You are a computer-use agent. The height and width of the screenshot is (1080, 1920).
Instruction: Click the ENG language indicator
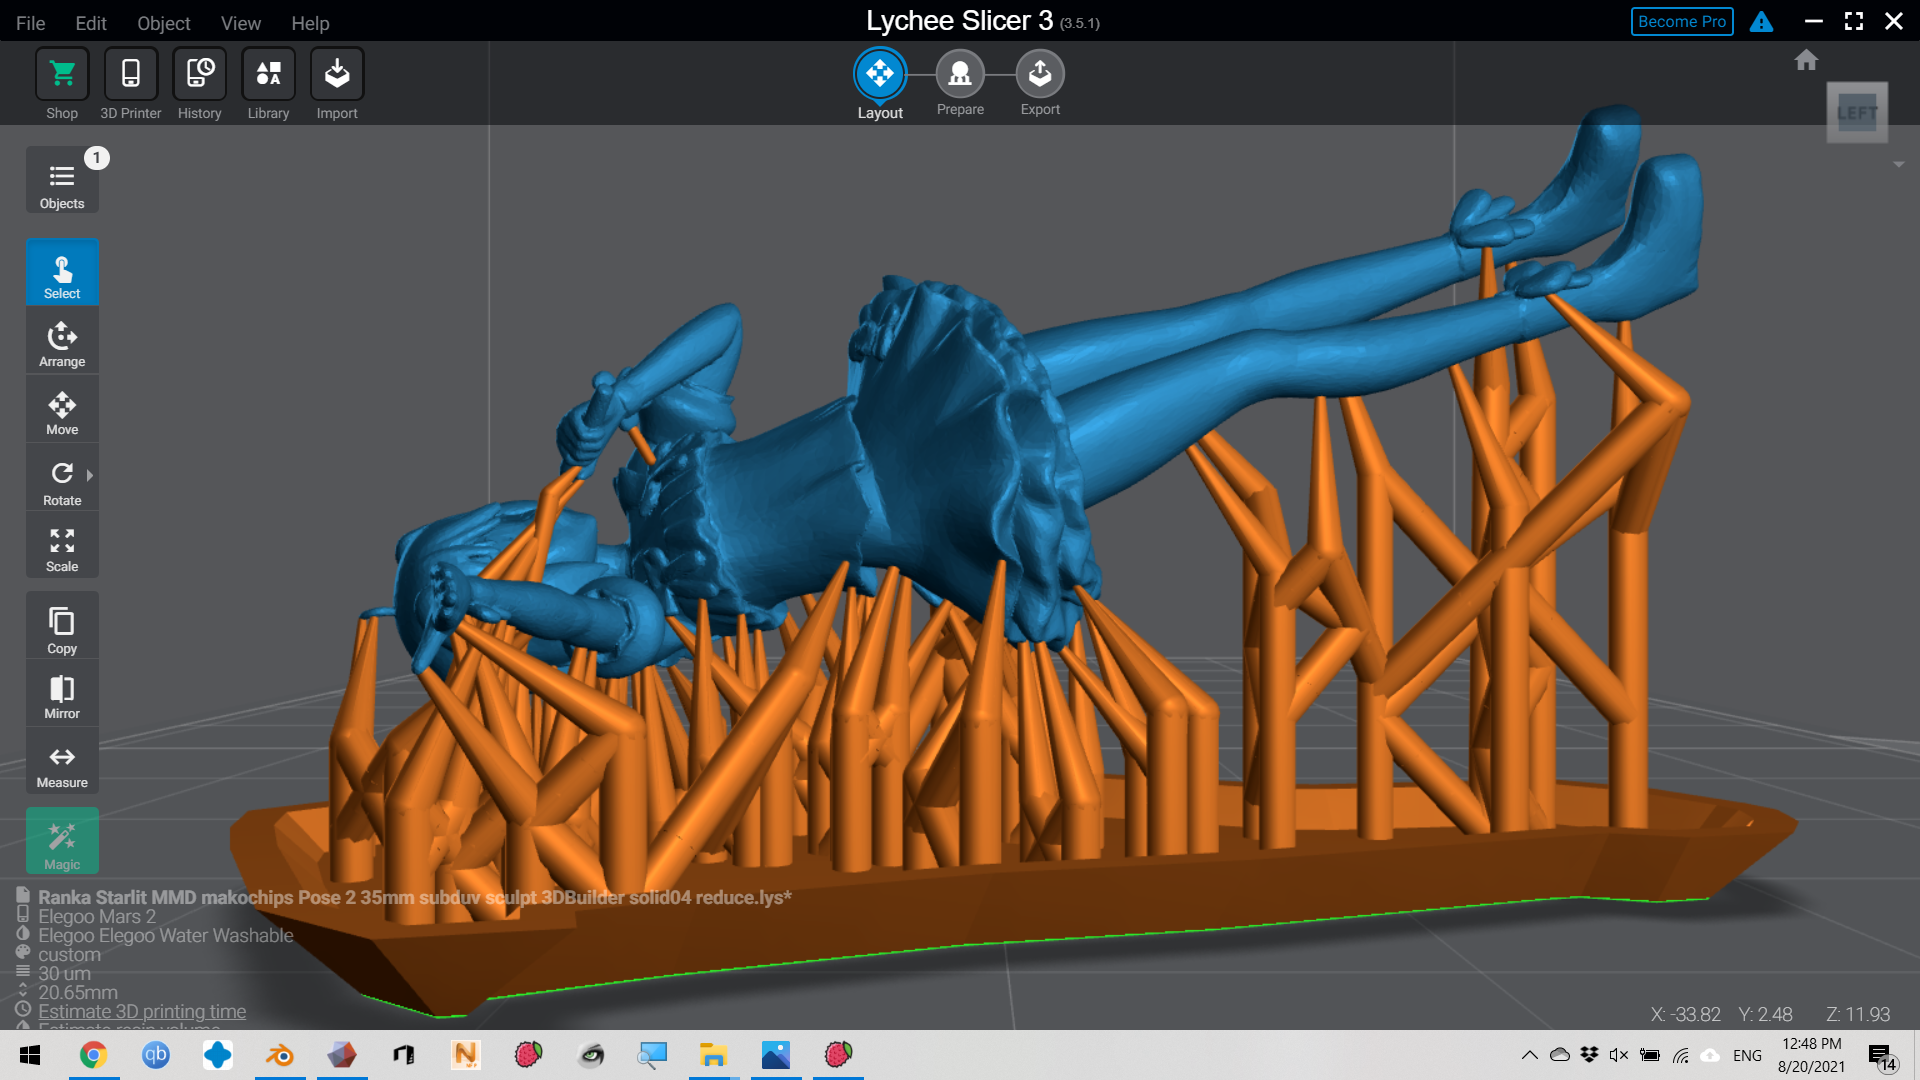pyautogui.click(x=1747, y=1055)
